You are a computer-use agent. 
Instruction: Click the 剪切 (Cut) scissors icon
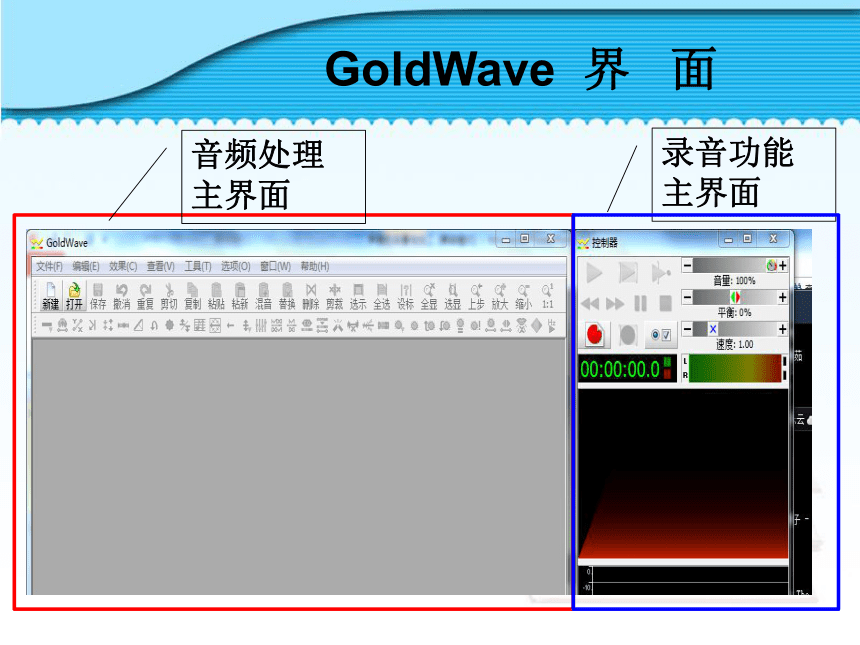(169, 296)
